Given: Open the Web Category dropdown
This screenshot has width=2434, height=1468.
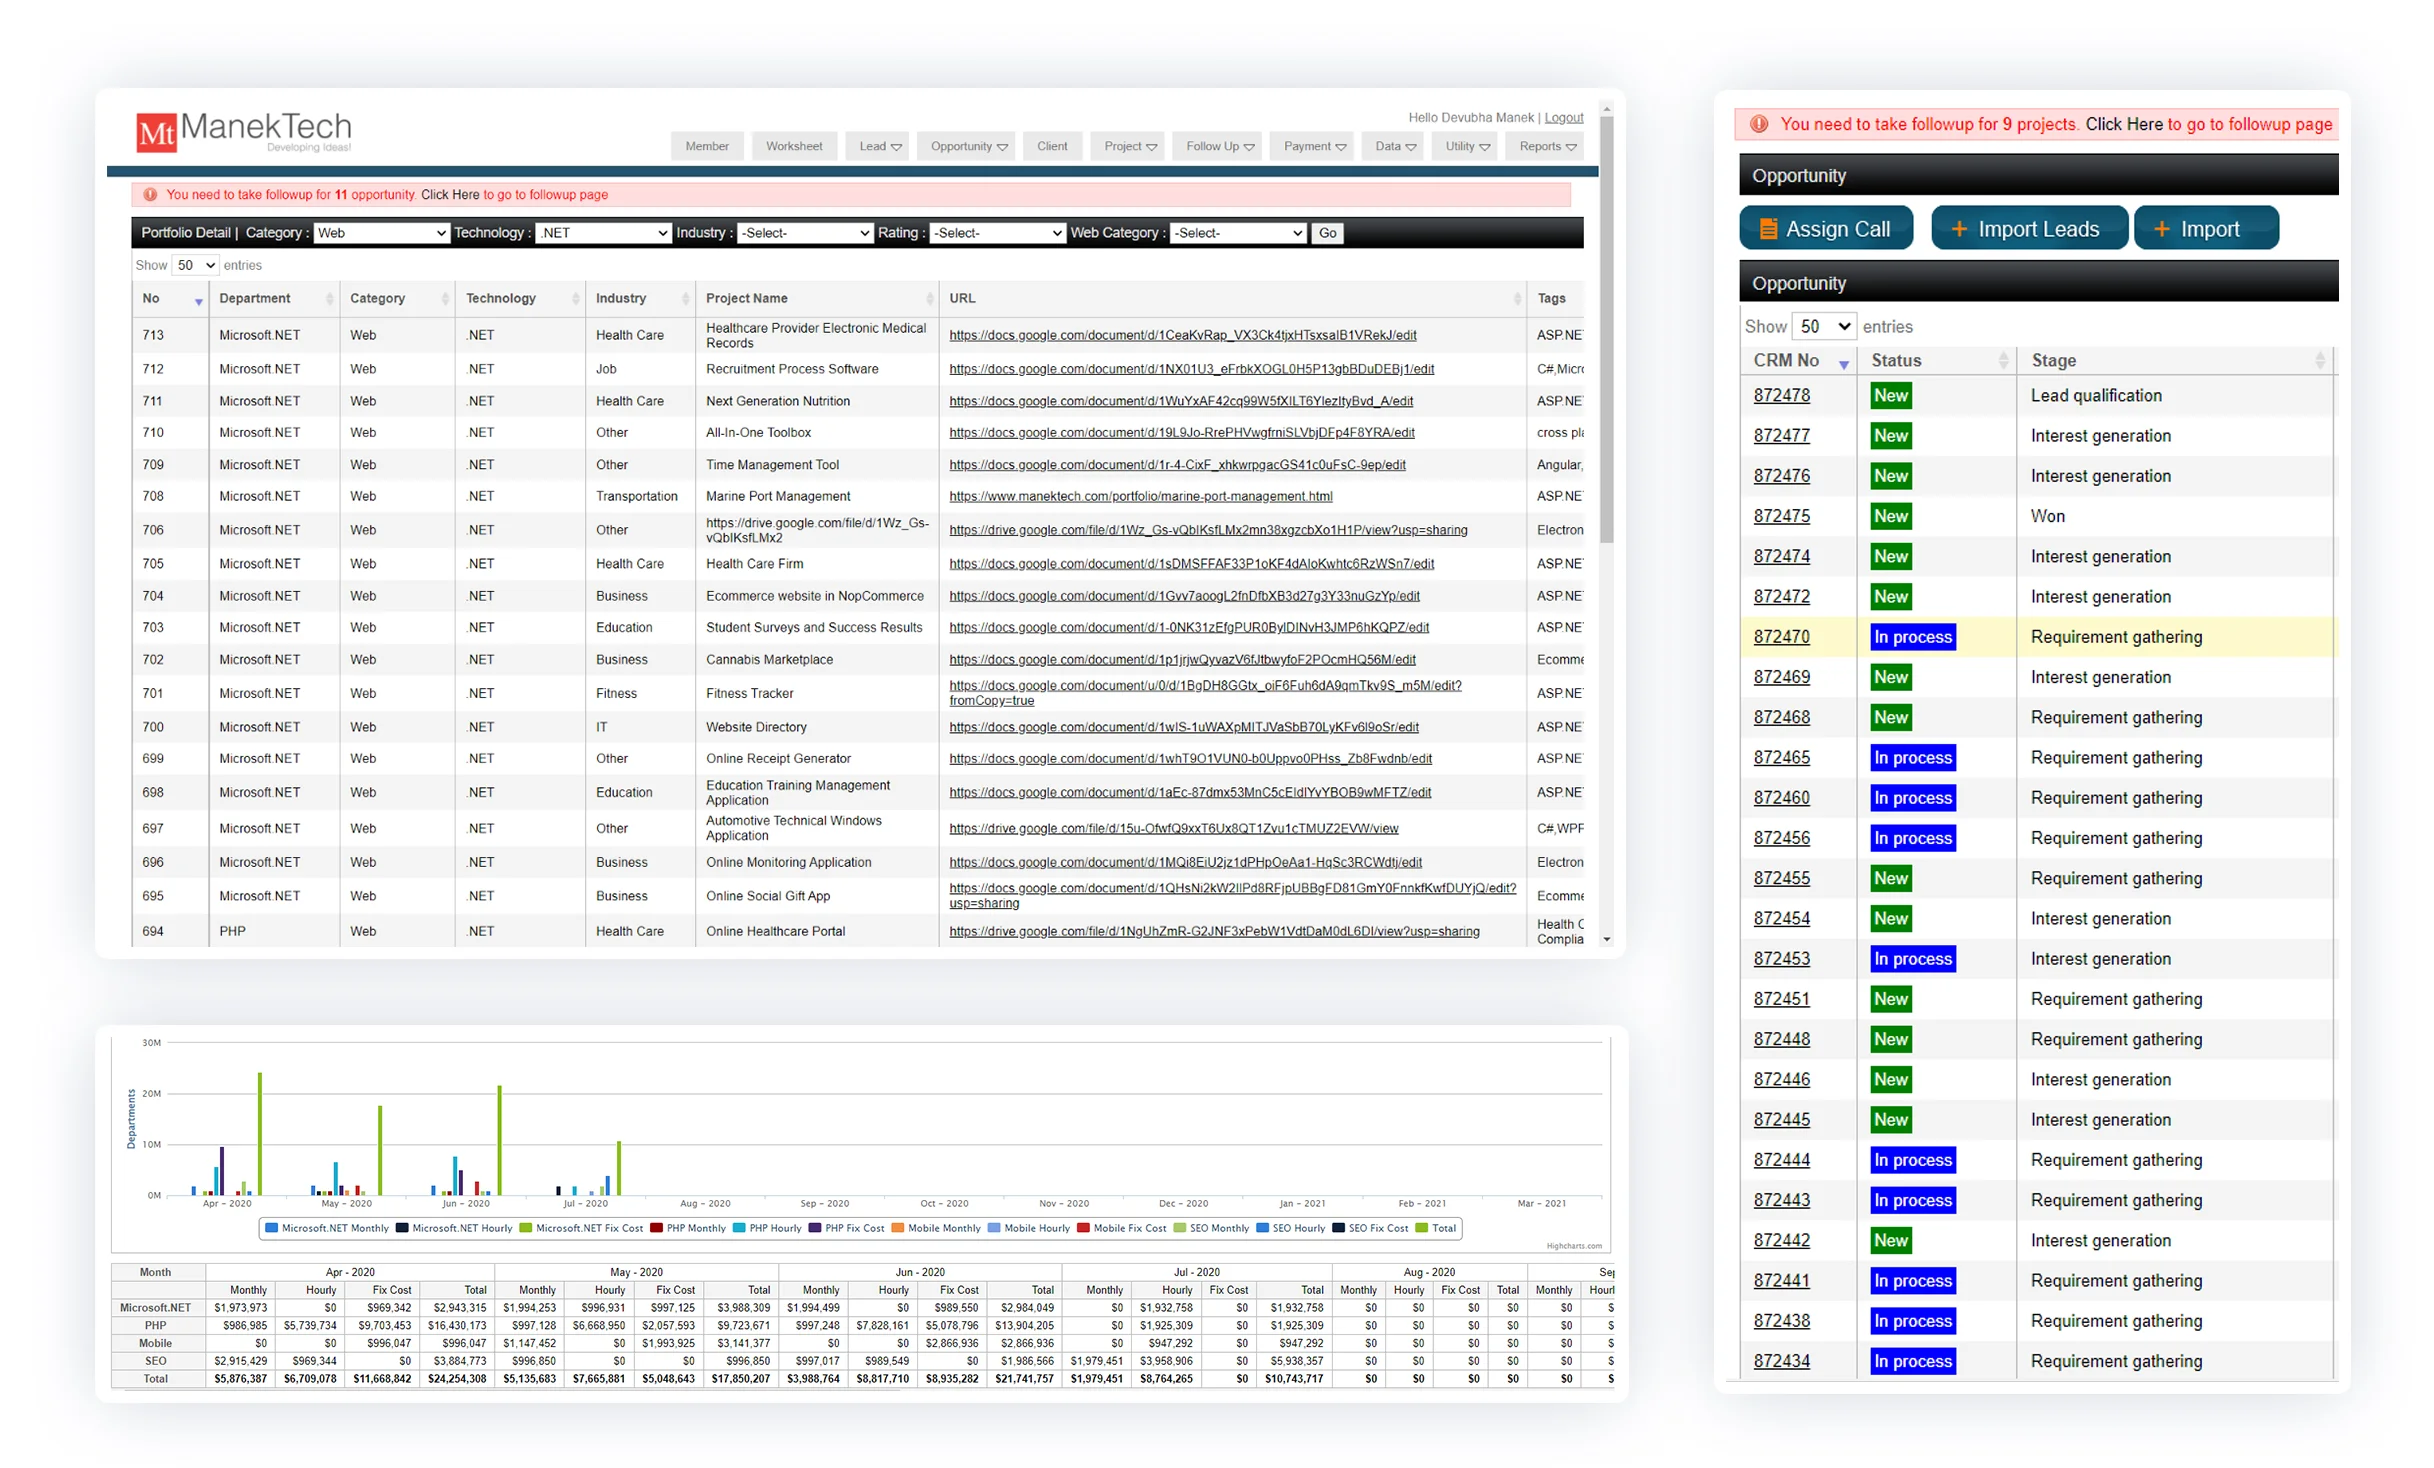Looking at the screenshot, I should click(x=1238, y=234).
